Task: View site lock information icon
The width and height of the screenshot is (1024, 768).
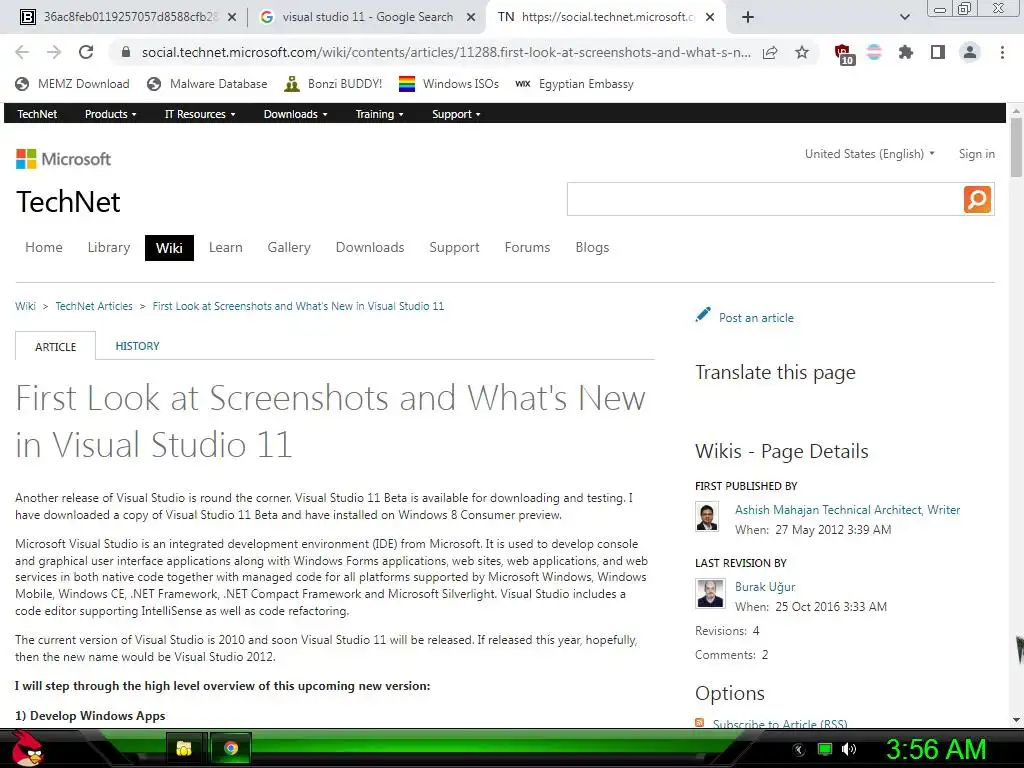Action: (x=126, y=52)
